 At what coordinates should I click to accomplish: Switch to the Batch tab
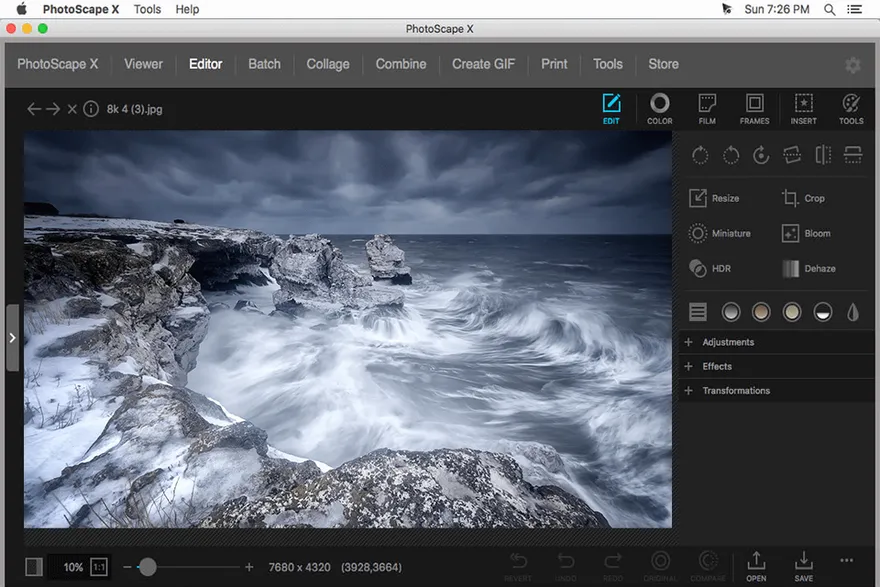pyautogui.click(x=263, y=64)
